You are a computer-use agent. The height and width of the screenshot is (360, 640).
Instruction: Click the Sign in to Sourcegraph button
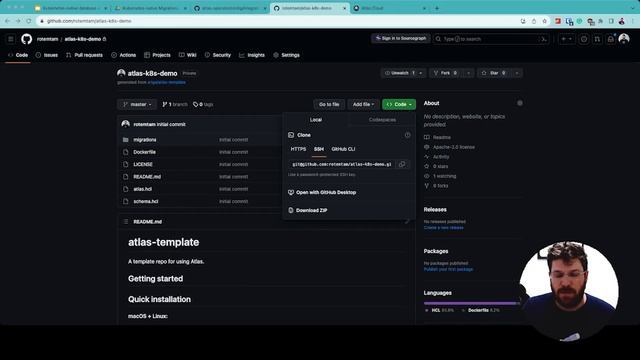tap(400, 38)
